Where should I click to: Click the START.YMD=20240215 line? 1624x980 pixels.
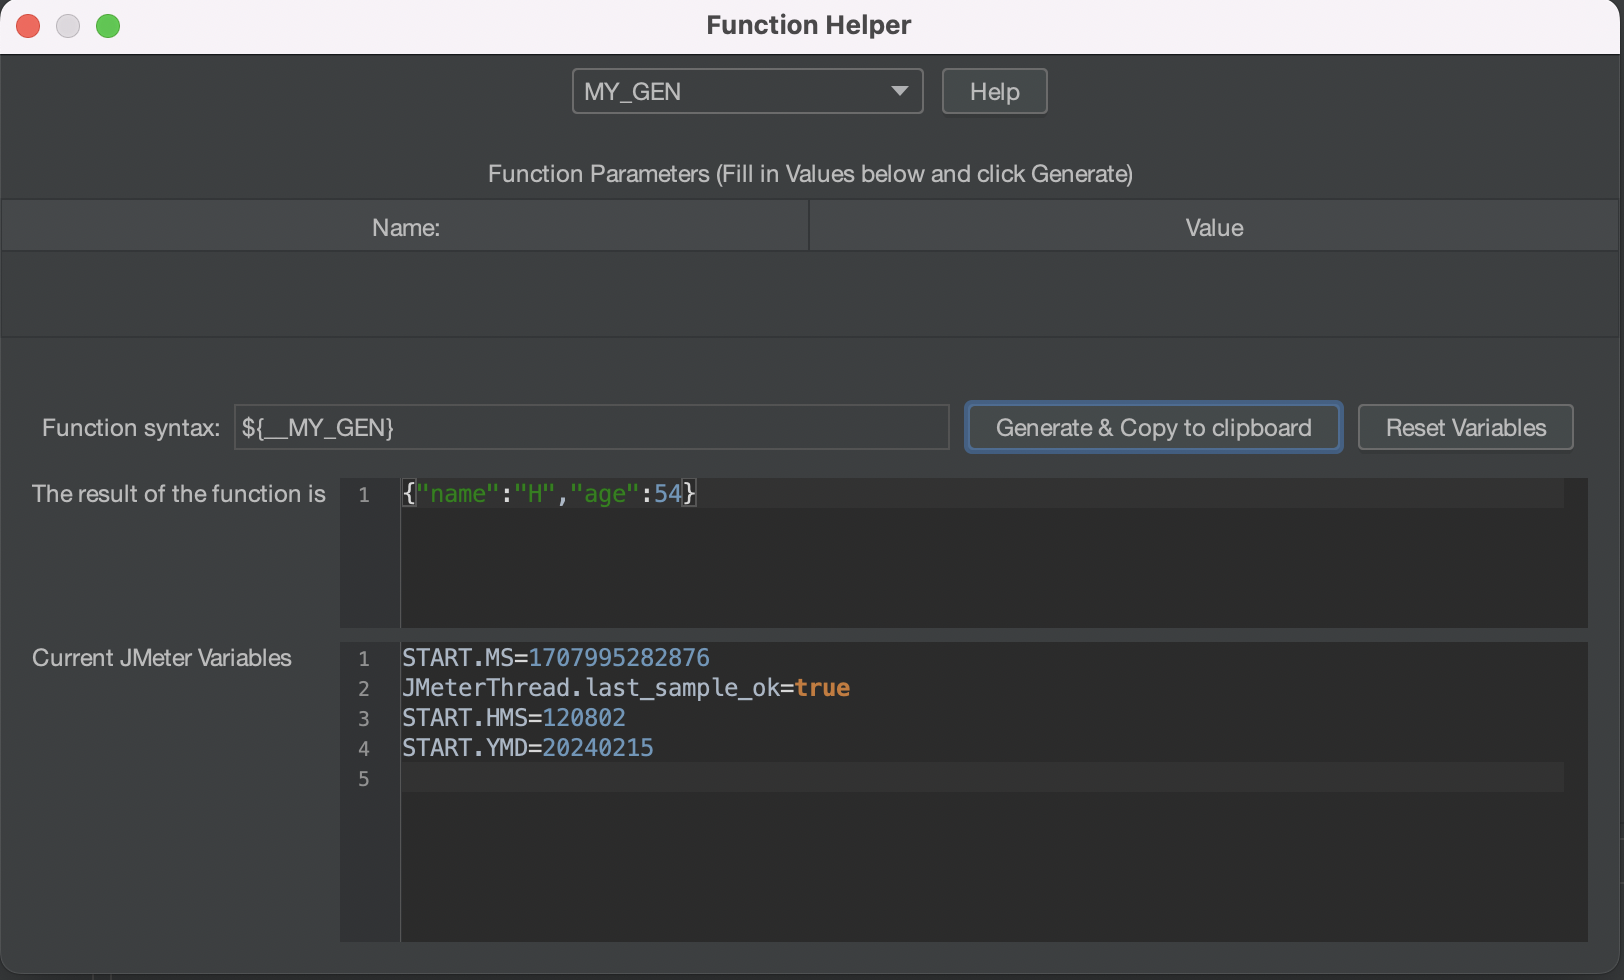point(528,748)
